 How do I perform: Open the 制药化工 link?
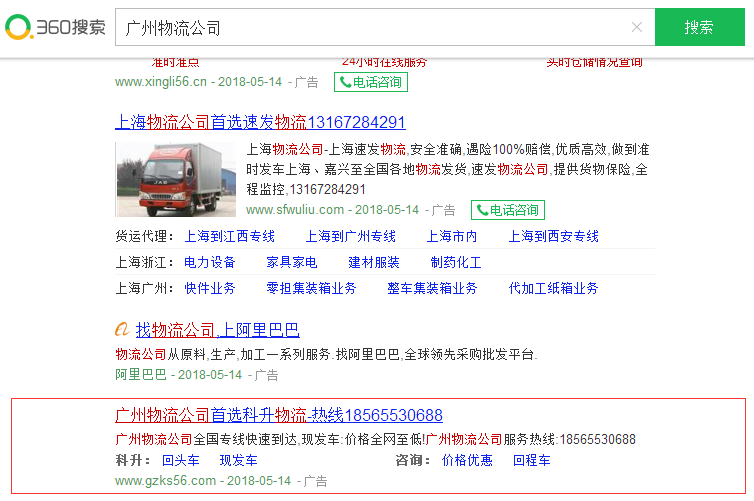(x=456, y=263)
